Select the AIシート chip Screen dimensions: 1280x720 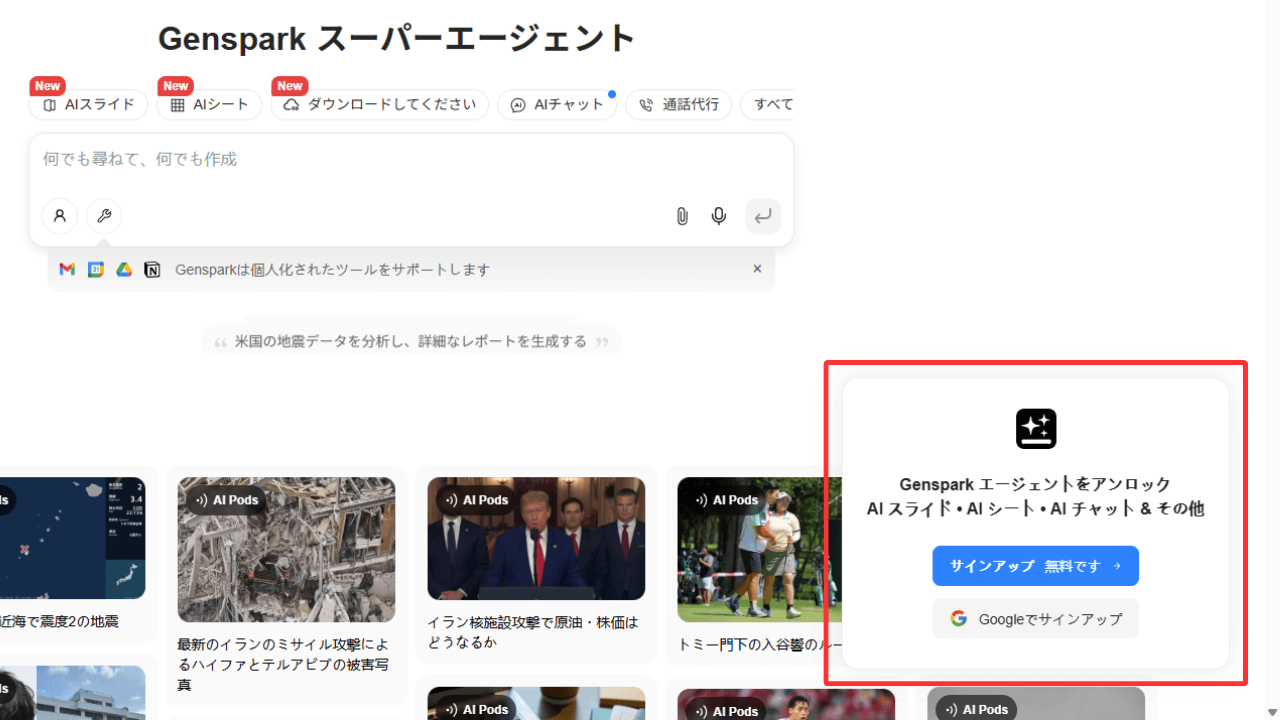pos(210,105)
